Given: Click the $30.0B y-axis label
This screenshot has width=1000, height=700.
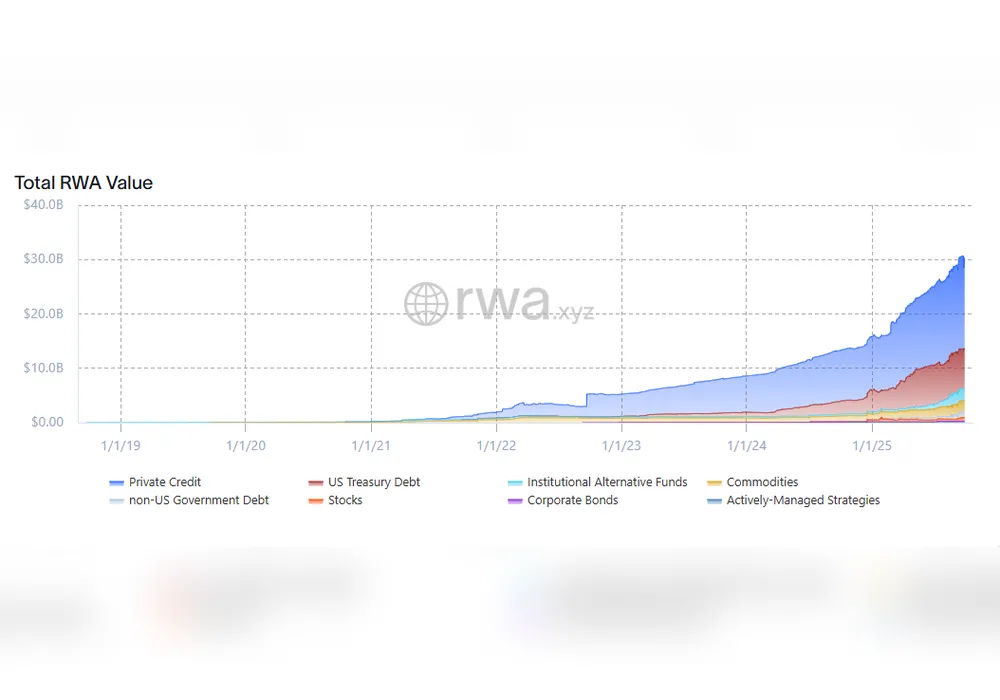Looking at the screenshot, I should click(43, 259).
